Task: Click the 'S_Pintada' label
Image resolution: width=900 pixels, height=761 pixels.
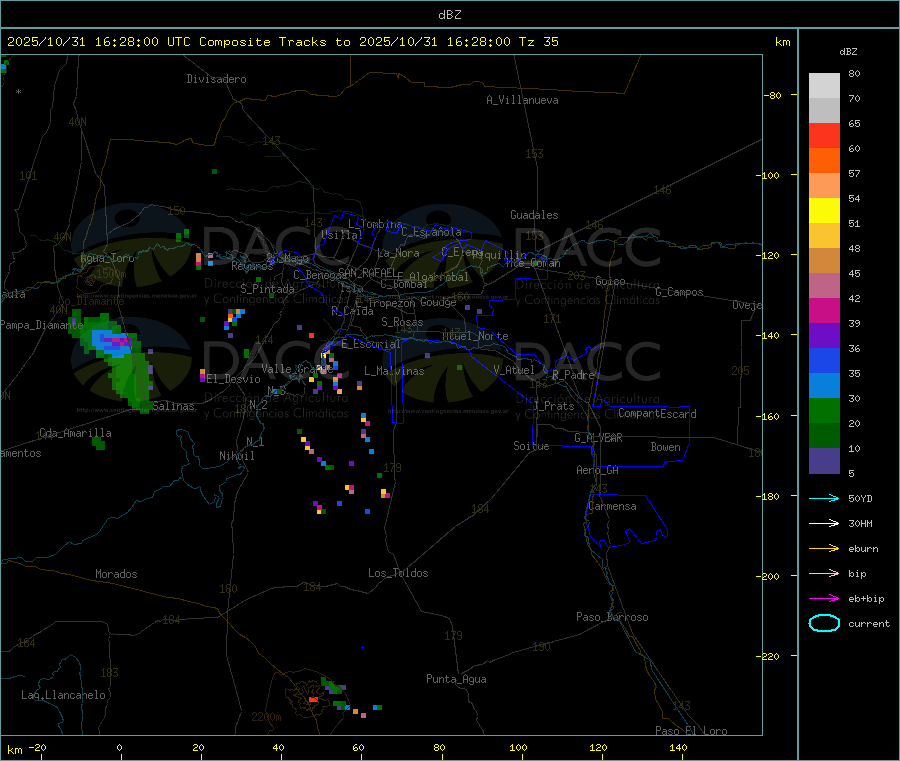Action: pyautogui.click(x=267, y=289)
